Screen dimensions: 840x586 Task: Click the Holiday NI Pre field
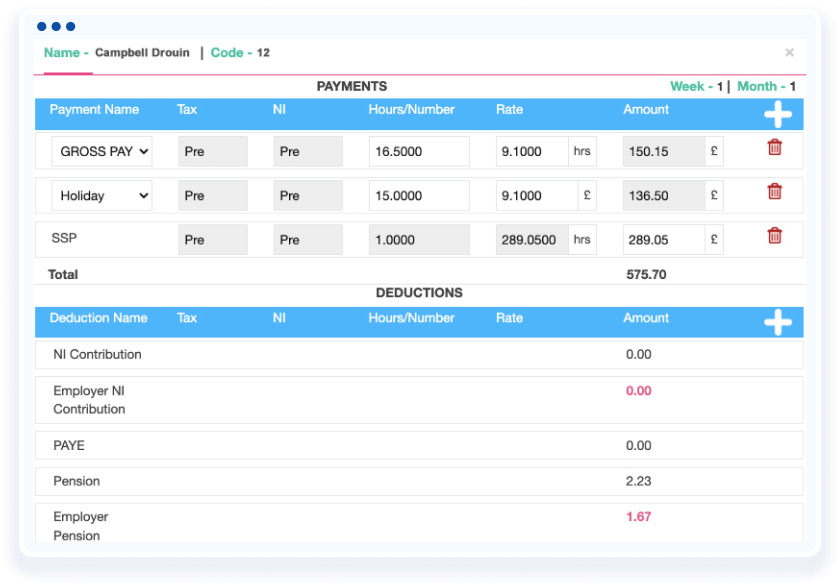(x=308, y=196)
